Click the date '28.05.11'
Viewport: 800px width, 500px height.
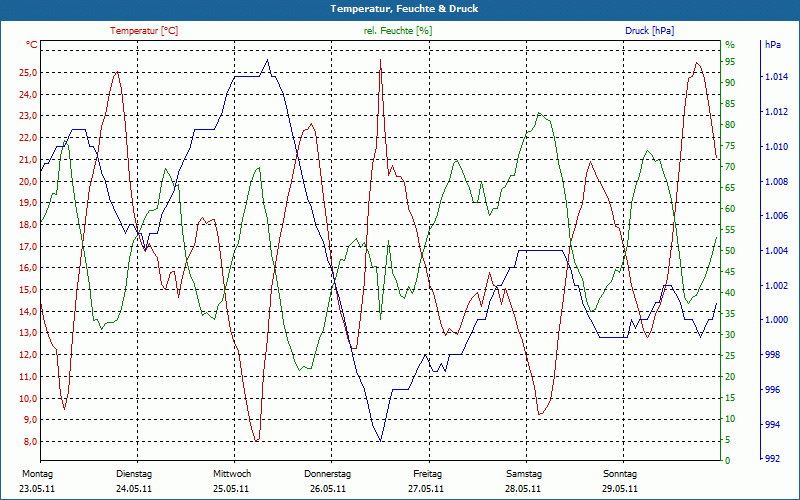click(523, 489)
